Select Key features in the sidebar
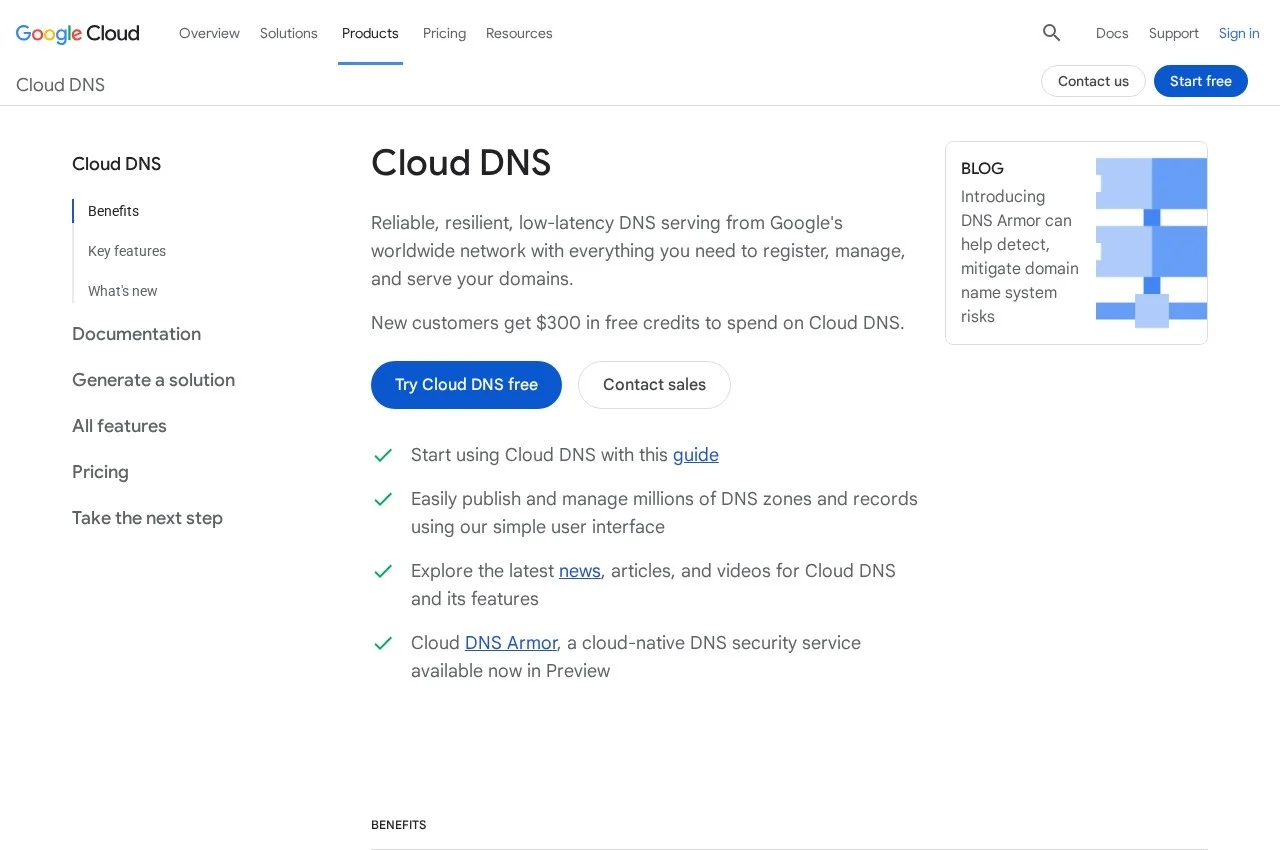The image size is (1280, 850). pyautogui.click(x=127, y=251)
